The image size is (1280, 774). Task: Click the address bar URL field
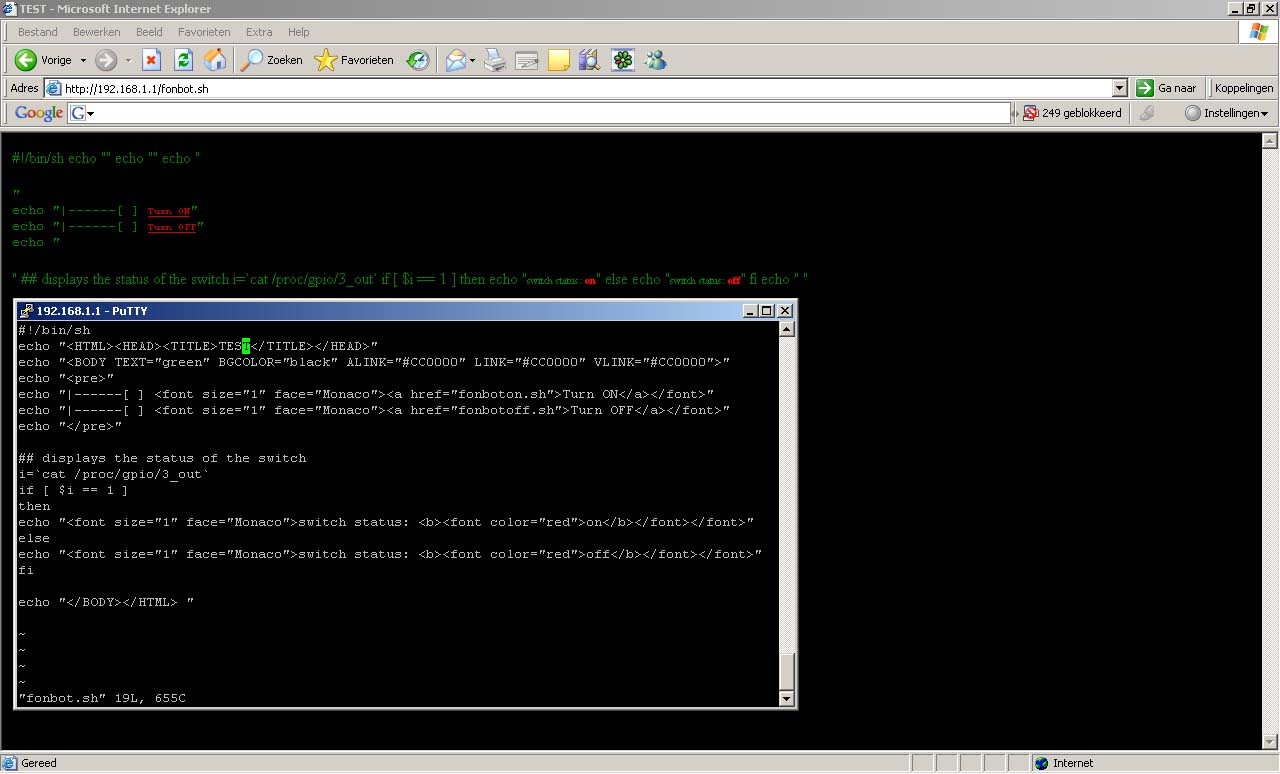(x=588, y=88)
